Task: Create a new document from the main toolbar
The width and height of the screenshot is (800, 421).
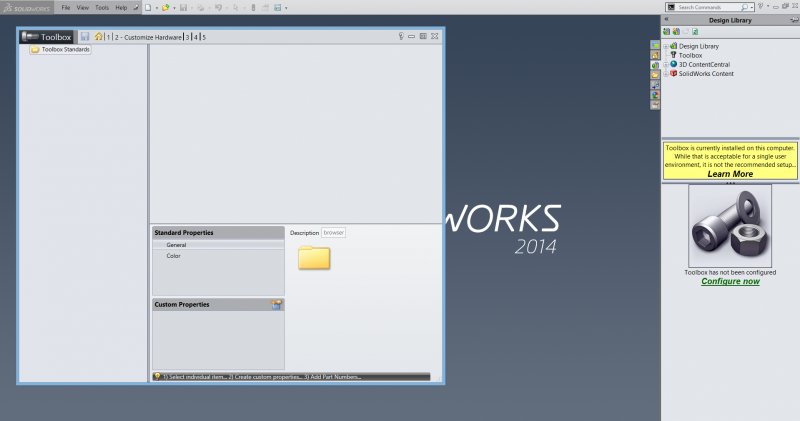Action: 148,8
